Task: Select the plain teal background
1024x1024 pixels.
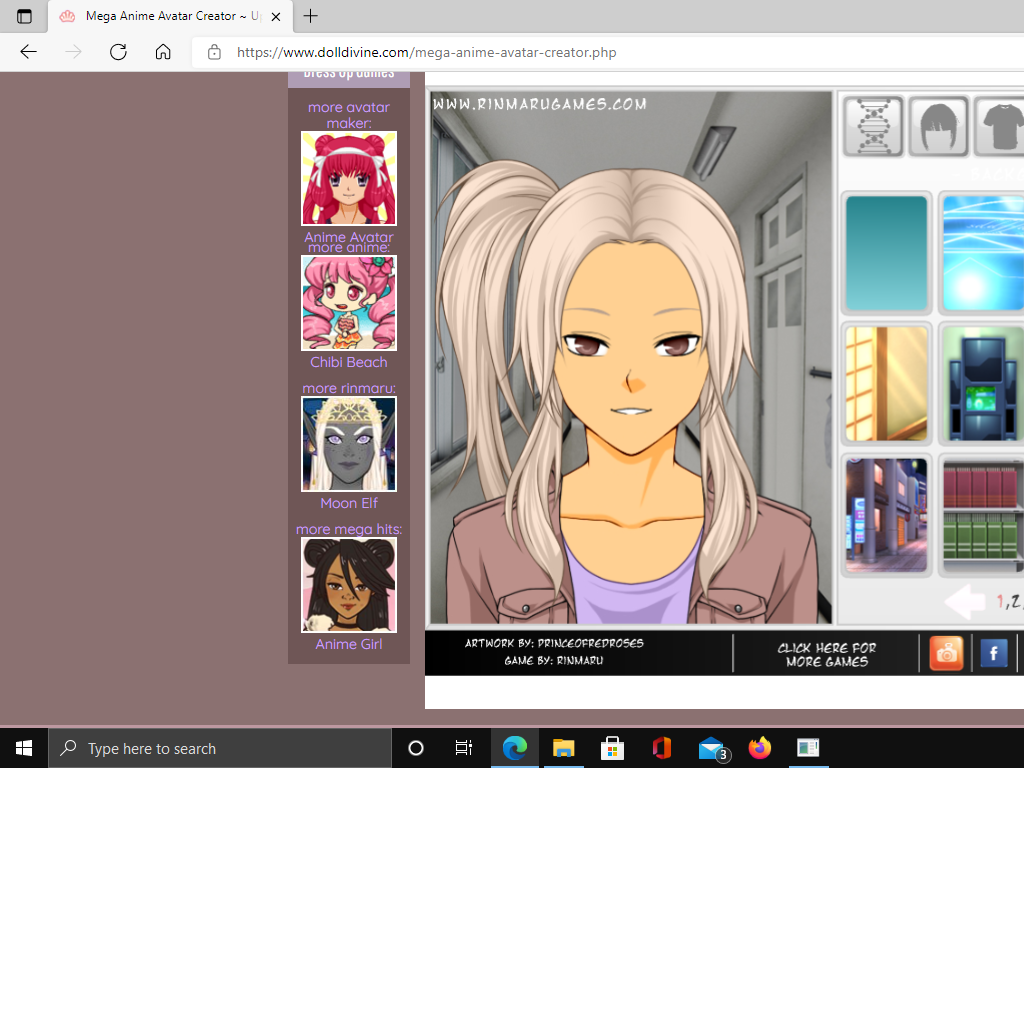Action: point(886,253)
